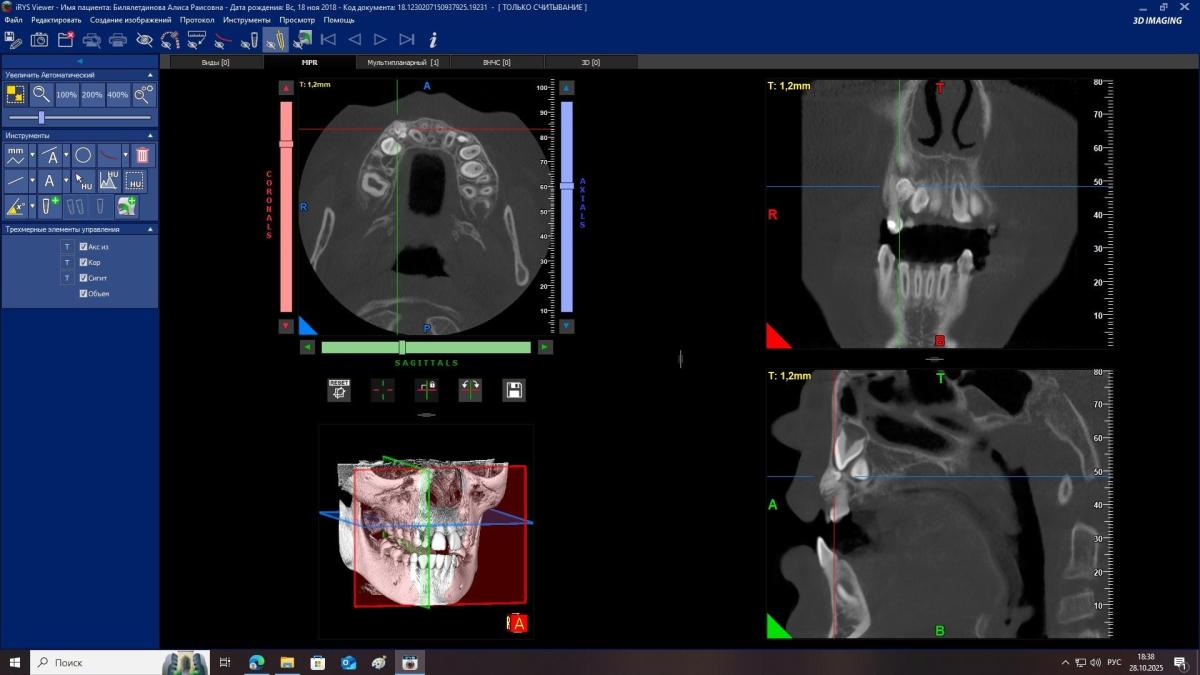Screen dimensions: 1200x675
Task: Click the floppy disk save icon below Sagittals
Action: point(514,390)
